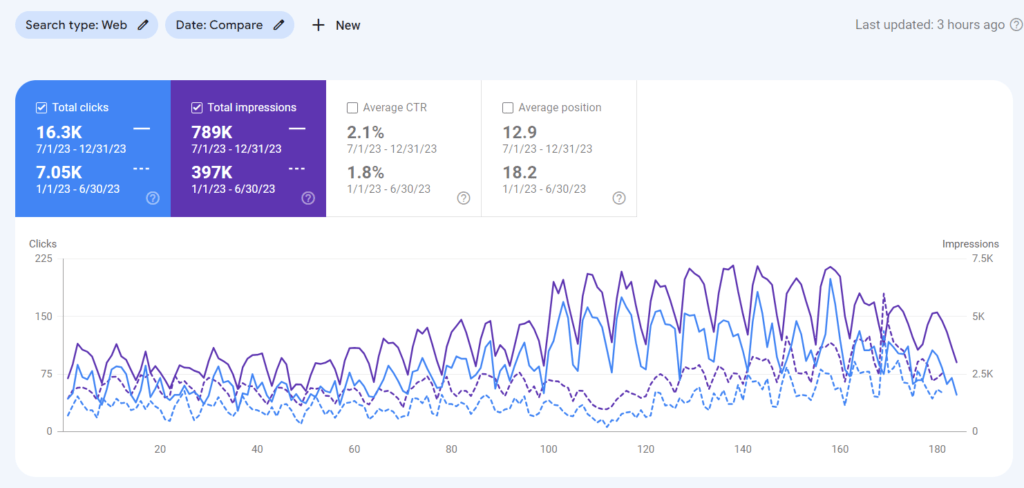The height and width of the screenshot is (488, 1024).
Task: Click help icon in Average position card
Action: tap(619, 198)
